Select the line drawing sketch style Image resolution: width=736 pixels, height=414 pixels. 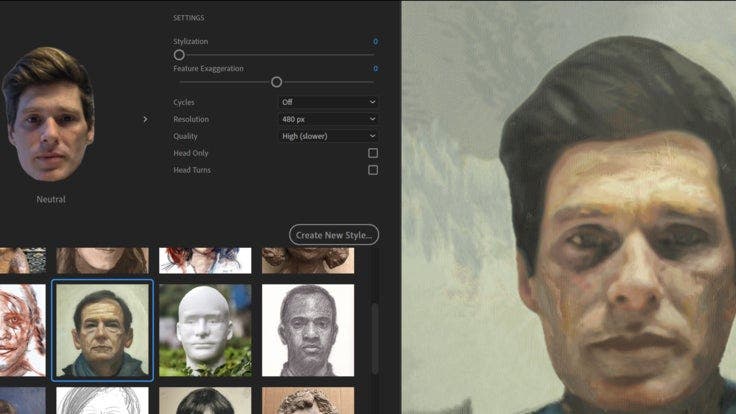(x=103, y=401)
